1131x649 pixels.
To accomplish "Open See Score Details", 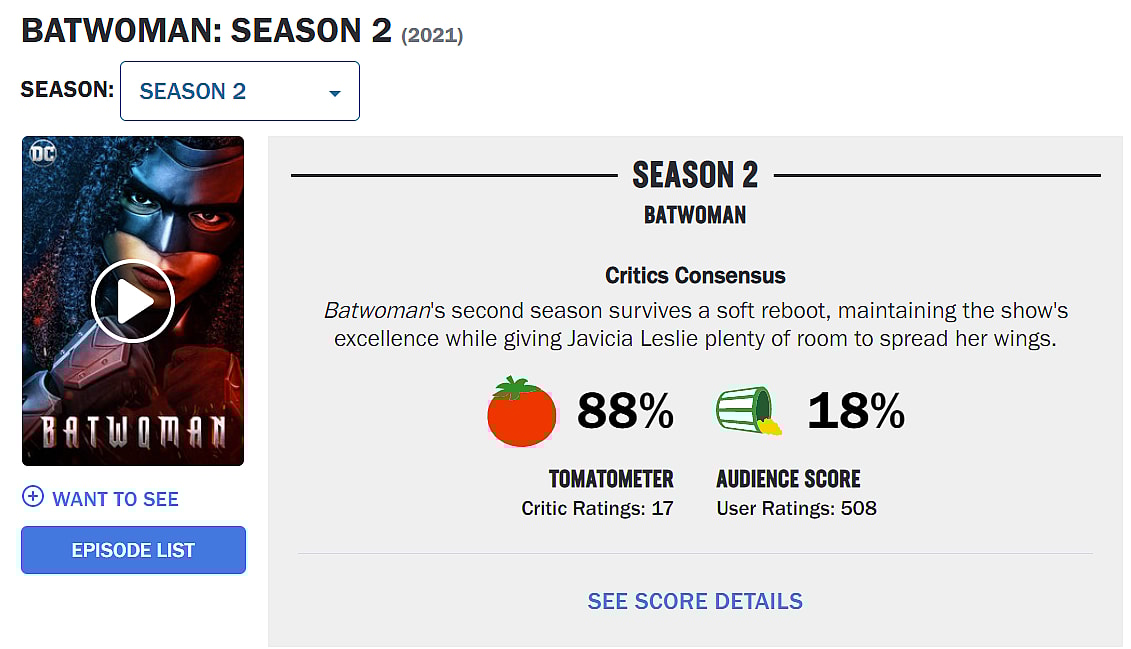I will tap(695, 601).
